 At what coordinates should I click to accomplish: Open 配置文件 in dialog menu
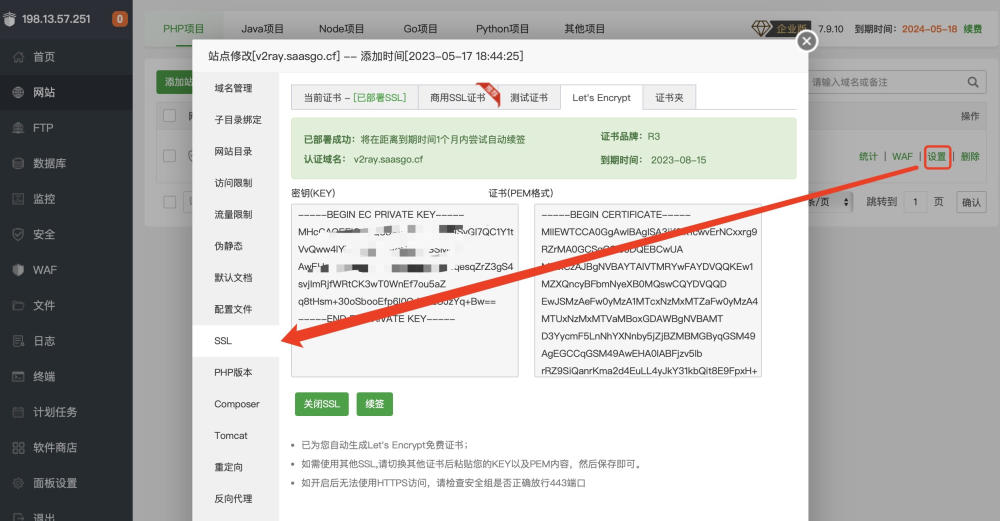235,309
